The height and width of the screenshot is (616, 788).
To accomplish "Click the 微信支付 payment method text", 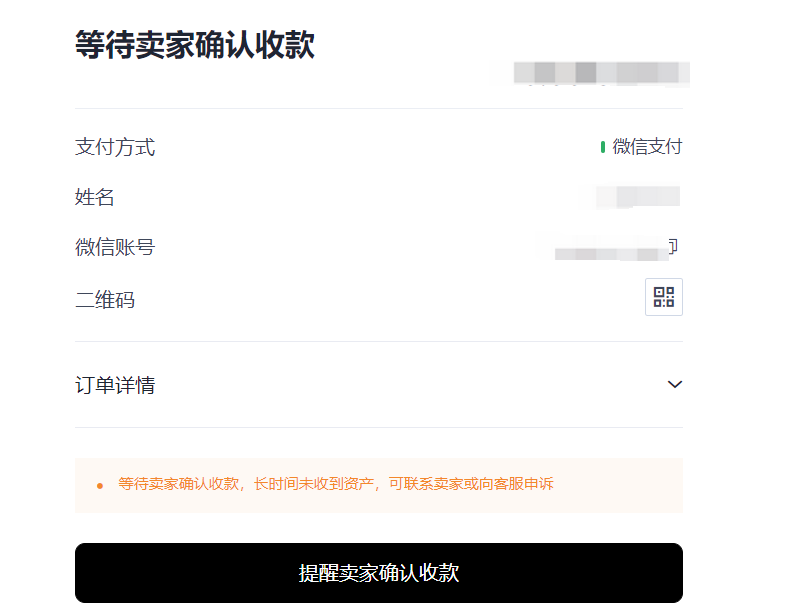I will point(647,147).
